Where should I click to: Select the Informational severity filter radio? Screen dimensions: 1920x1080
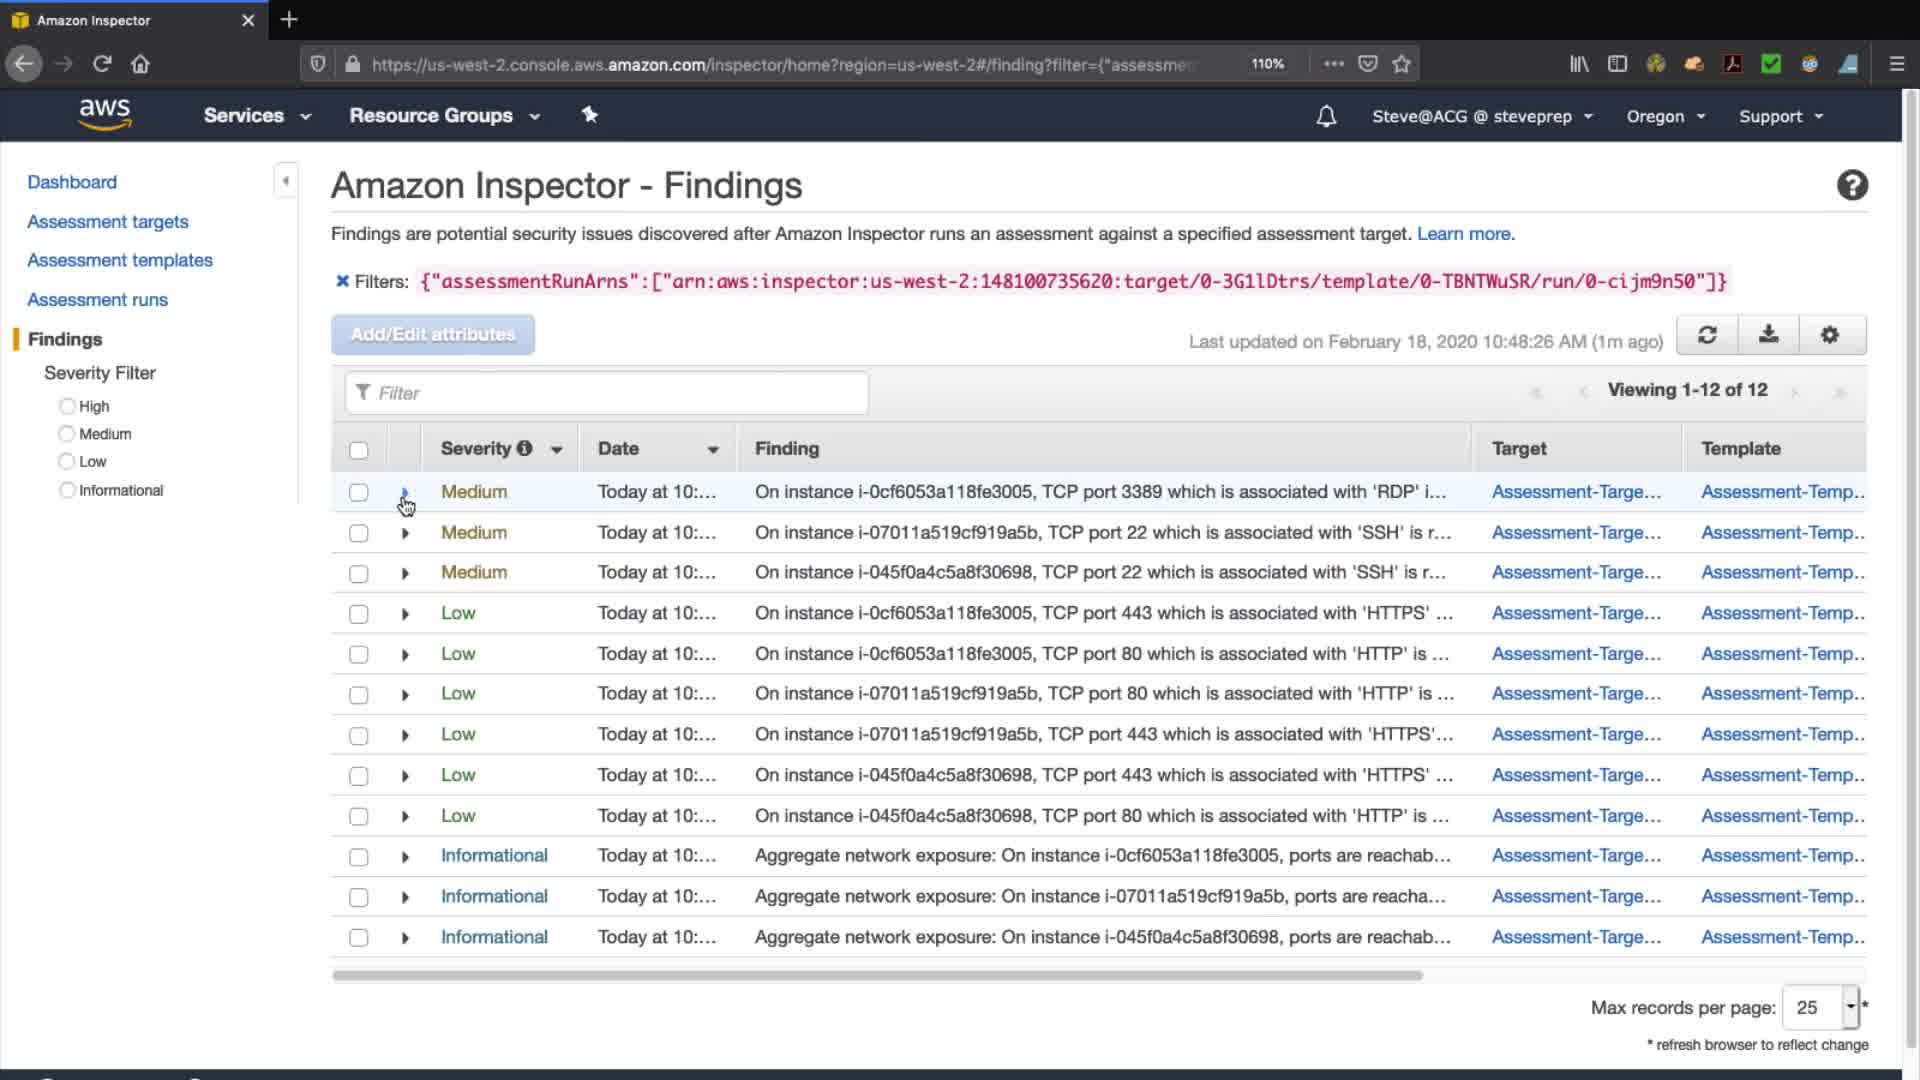coord(67,490)
